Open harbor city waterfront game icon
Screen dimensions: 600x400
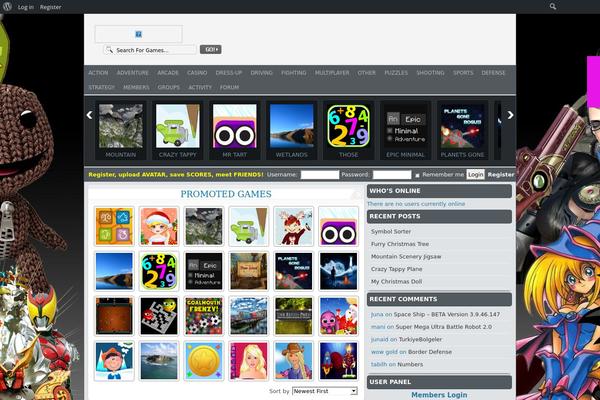coord(249,316)
